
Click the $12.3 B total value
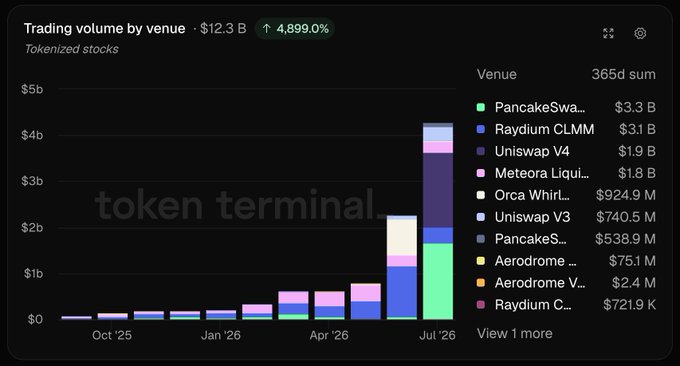223,29
